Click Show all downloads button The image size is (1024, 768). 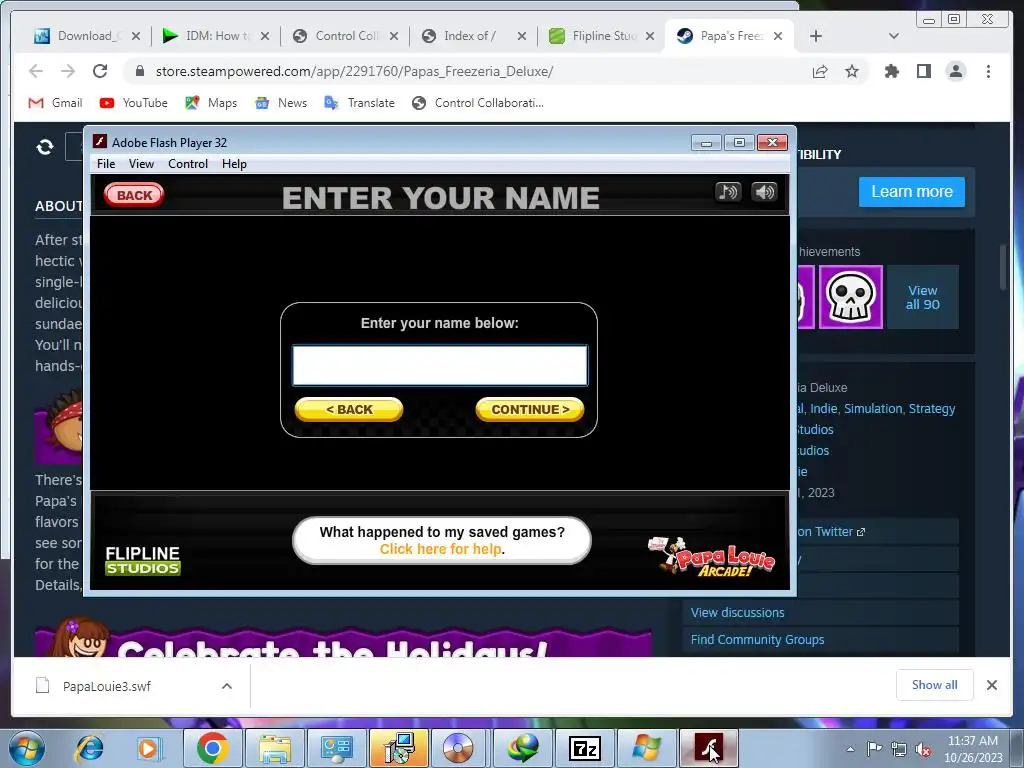935,684
